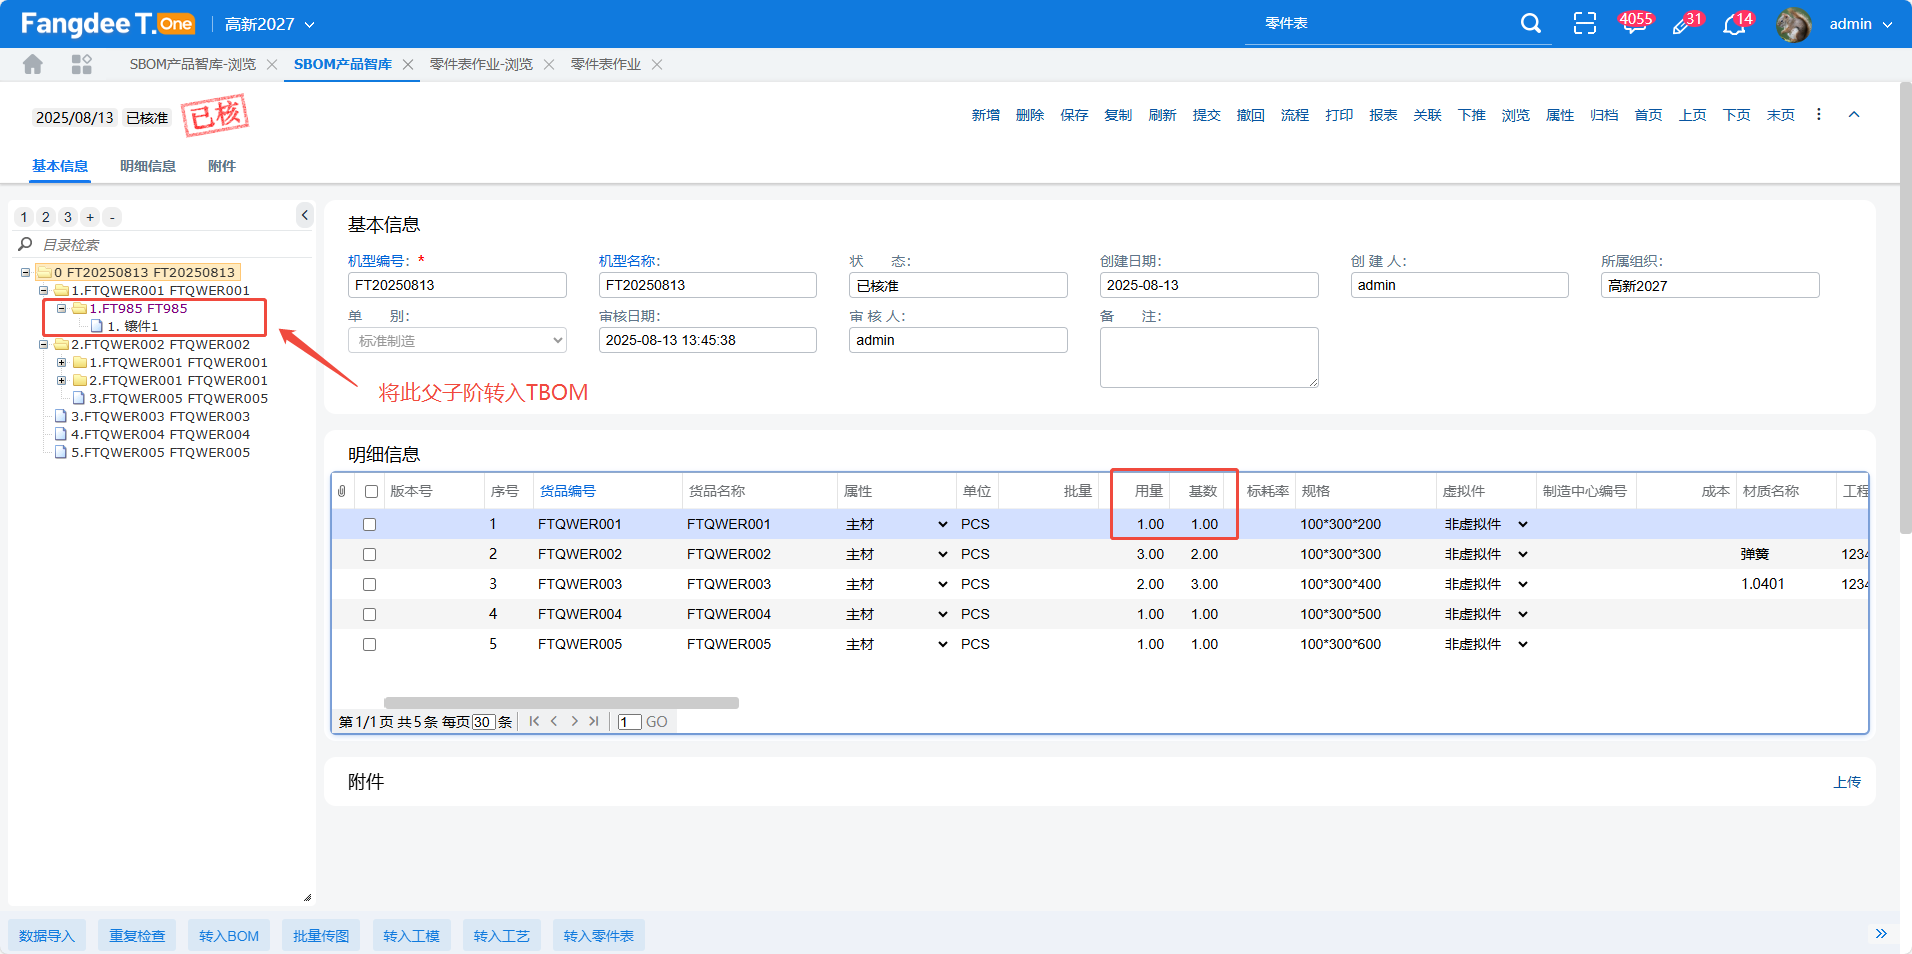Click the search magnifier icon in header
This screenshot has width=1912, height=954.
pyautogui.click(x=1530, y=24)
